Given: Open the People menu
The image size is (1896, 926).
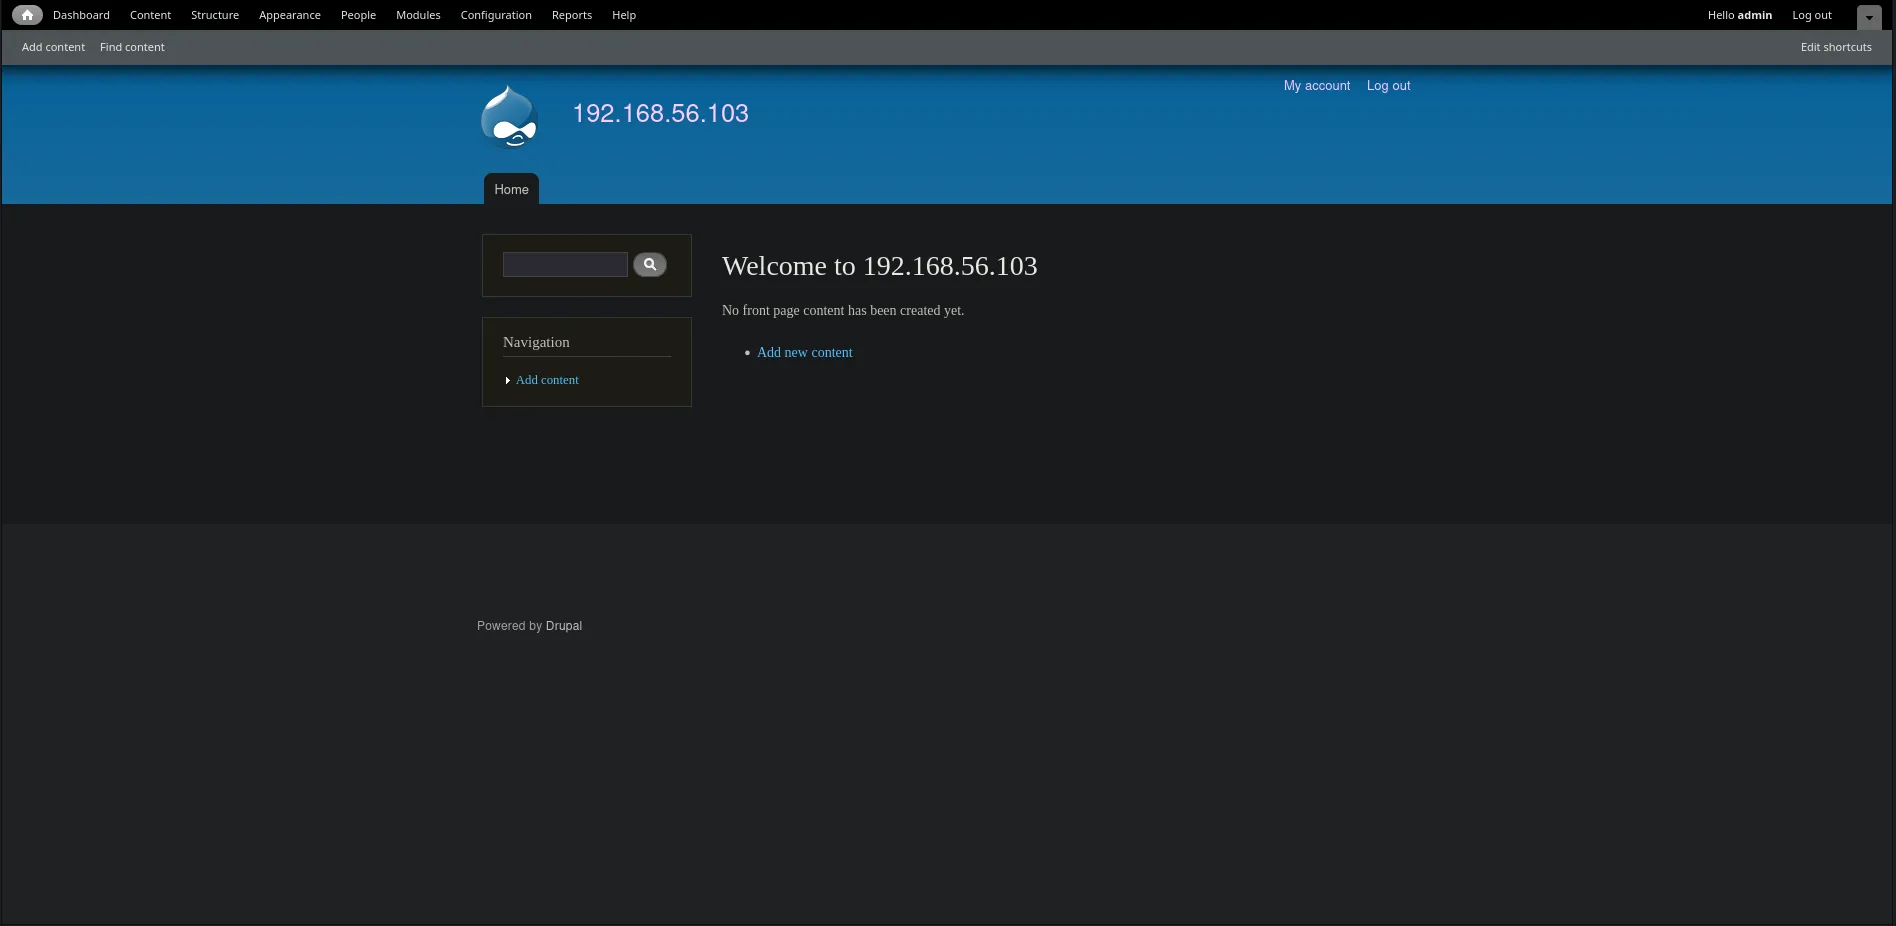Looking at the screenshot, I should tap(358, 15).
